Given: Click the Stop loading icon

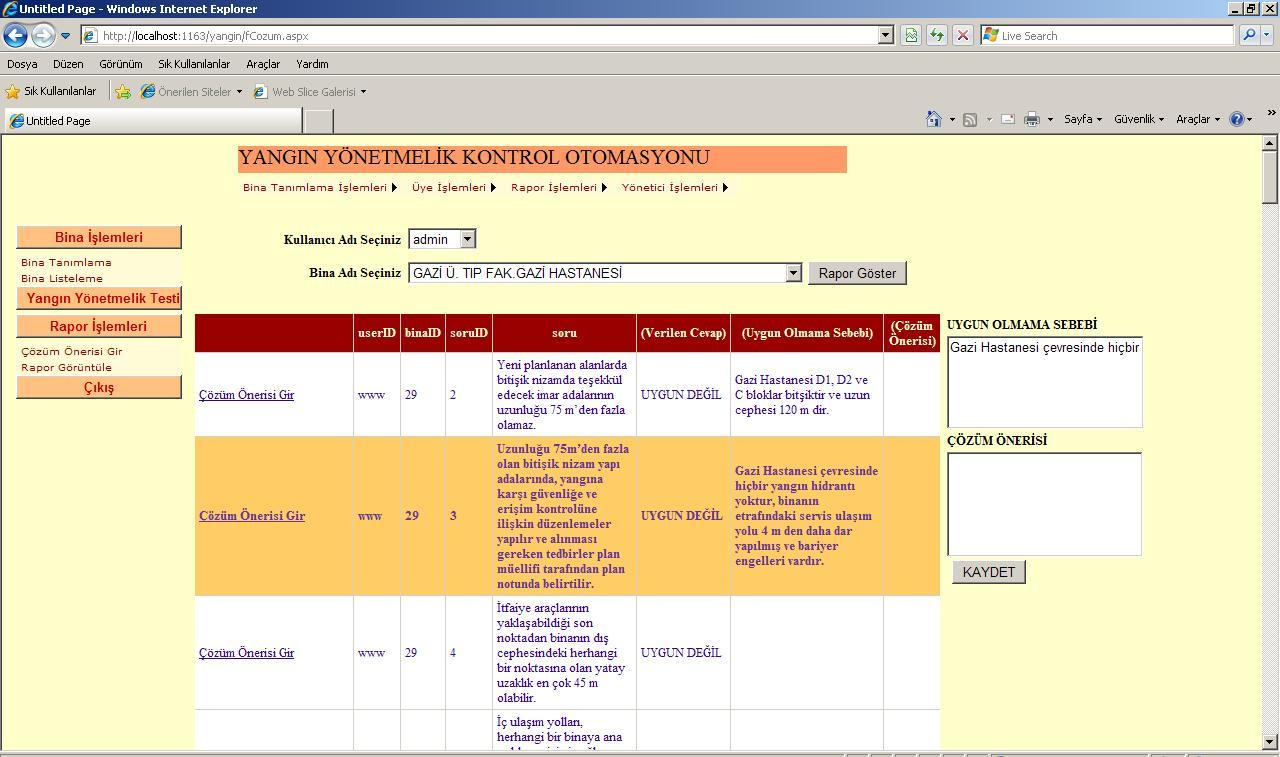Looking at the screenshot, I should pos(963,35).
